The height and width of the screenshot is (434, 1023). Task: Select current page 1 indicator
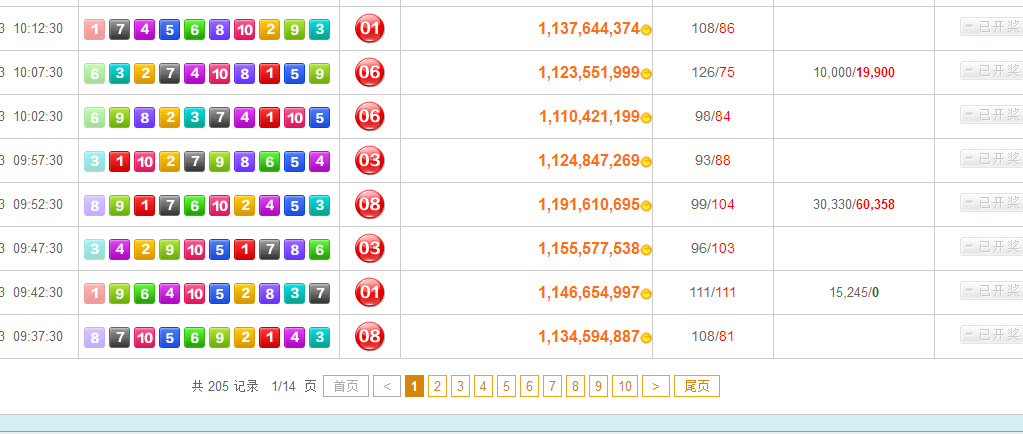click(x=414, y=386)
